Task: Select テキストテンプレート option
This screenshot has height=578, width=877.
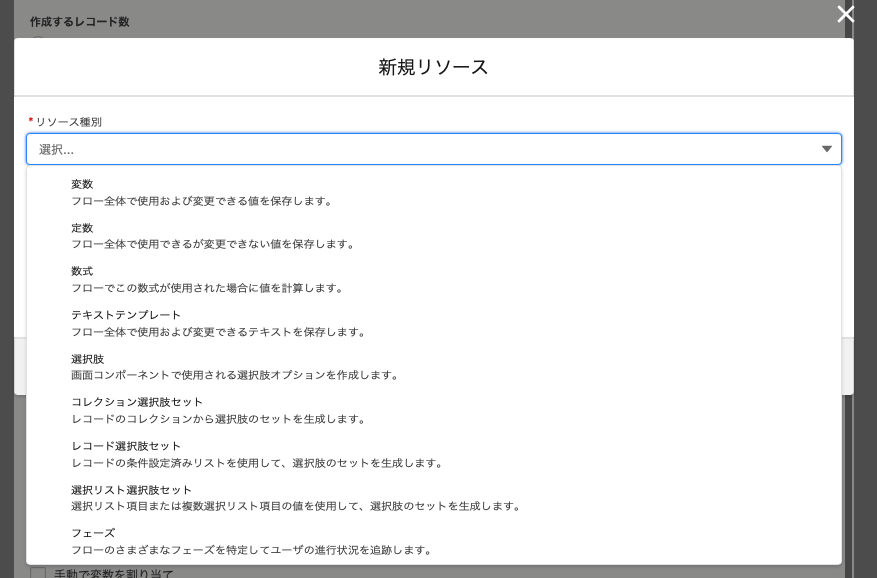Action: coord(433,323)
